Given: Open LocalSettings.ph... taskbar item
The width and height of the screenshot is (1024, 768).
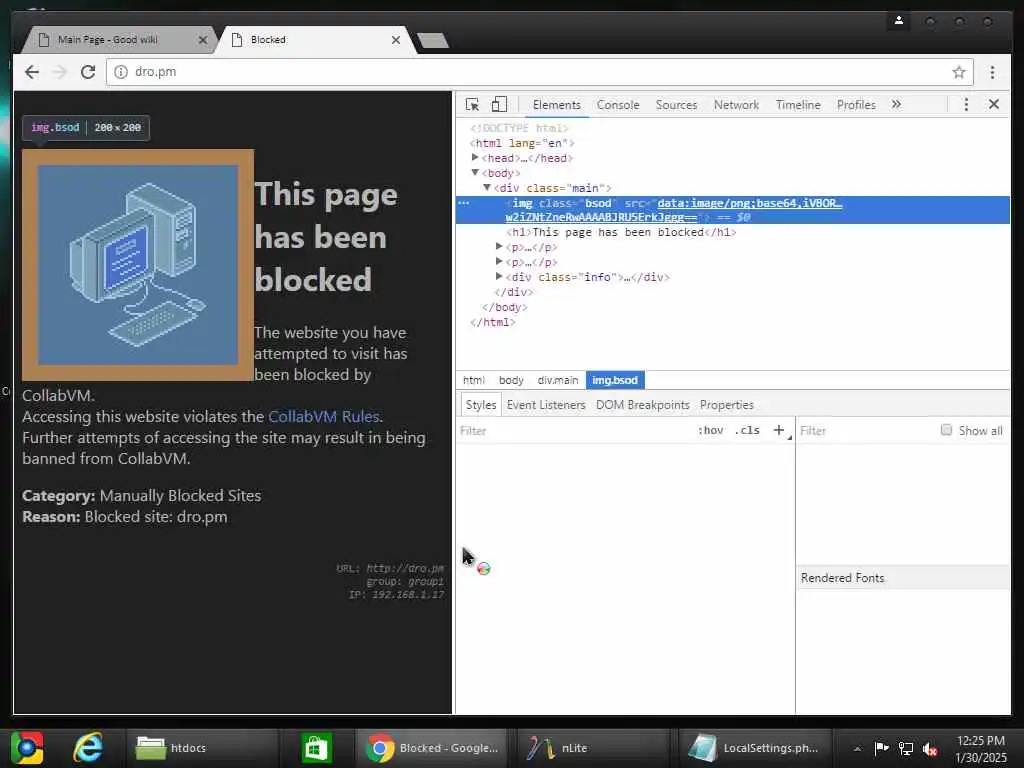Looking at the screenshot, I should click(x=754, y=748).
